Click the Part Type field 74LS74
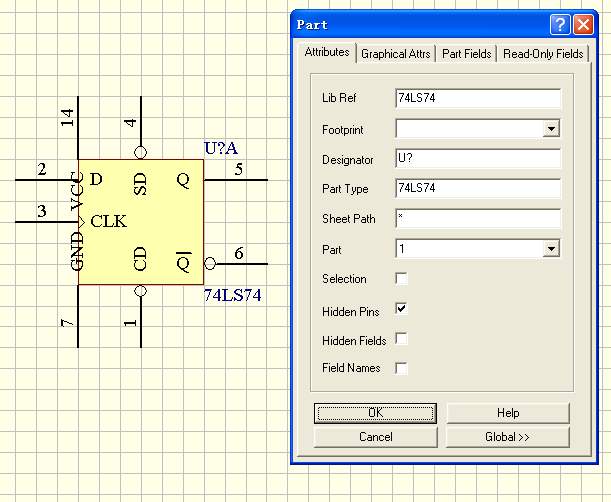 pyautogui.click(x=478, y=188)
